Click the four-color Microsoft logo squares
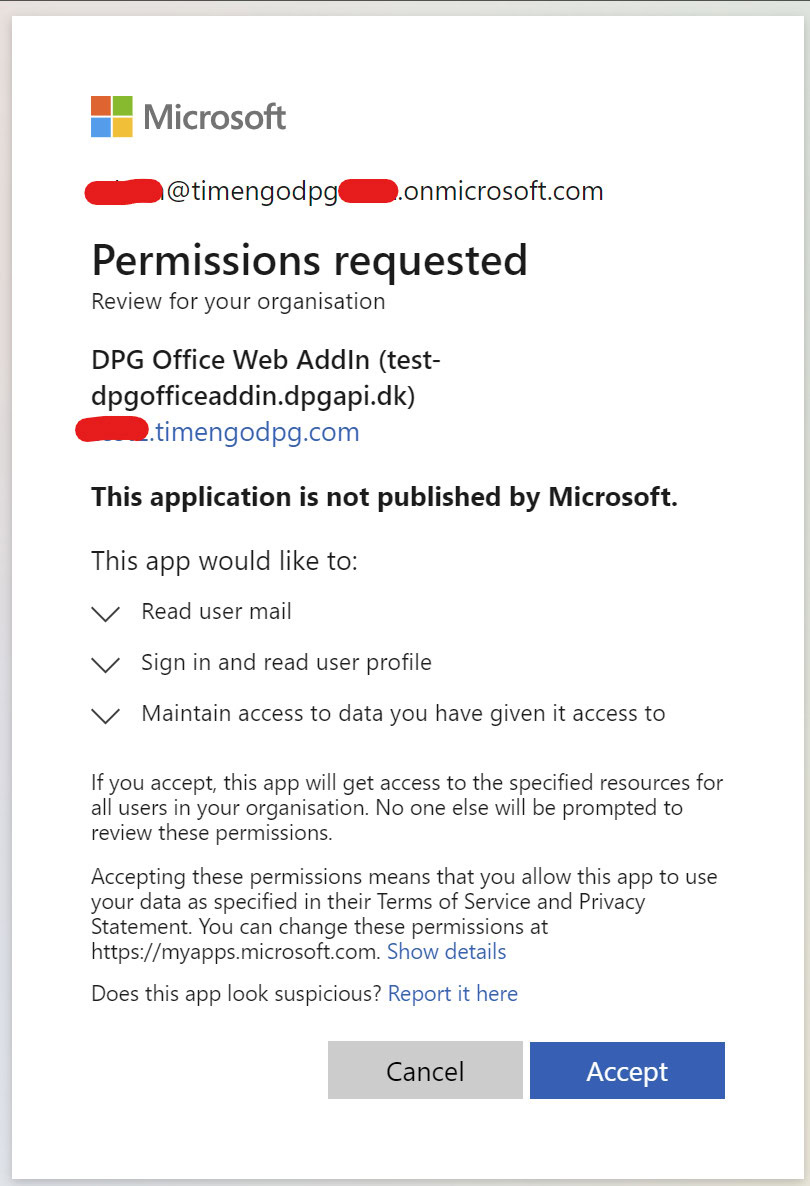810x1186 pixels. point(112,116)
